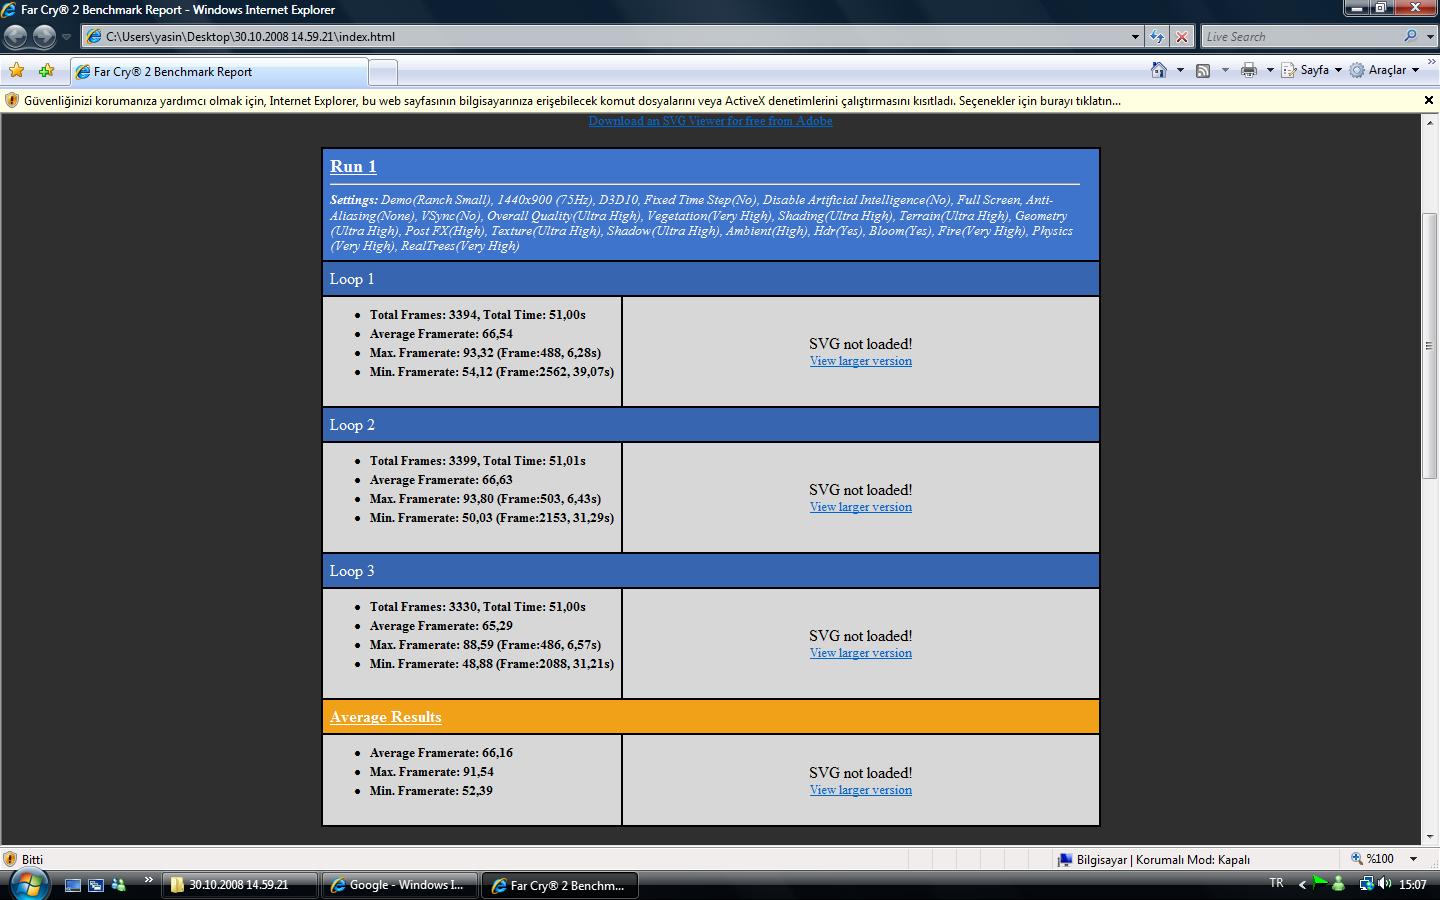Open Loop 2 View larger version link
This screenshot has height=900, width=1440.
(861, 507)
